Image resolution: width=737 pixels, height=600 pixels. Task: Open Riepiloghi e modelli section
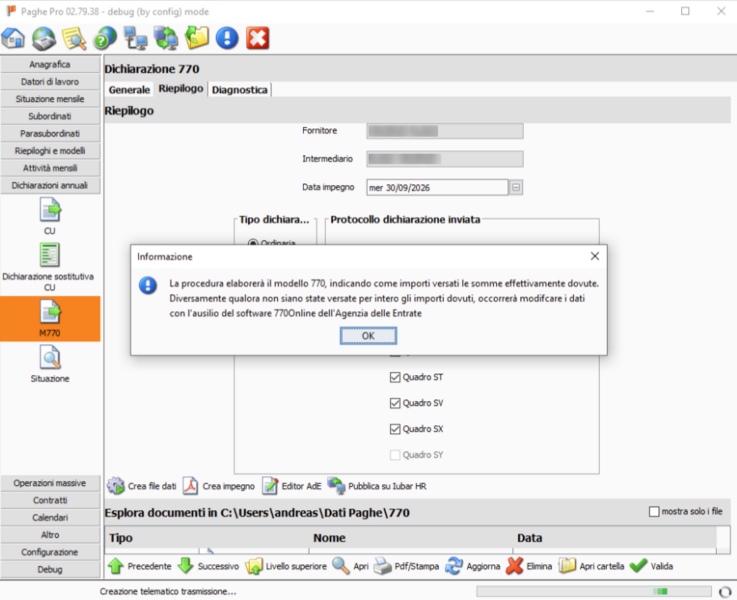click(x=50, y=151)
